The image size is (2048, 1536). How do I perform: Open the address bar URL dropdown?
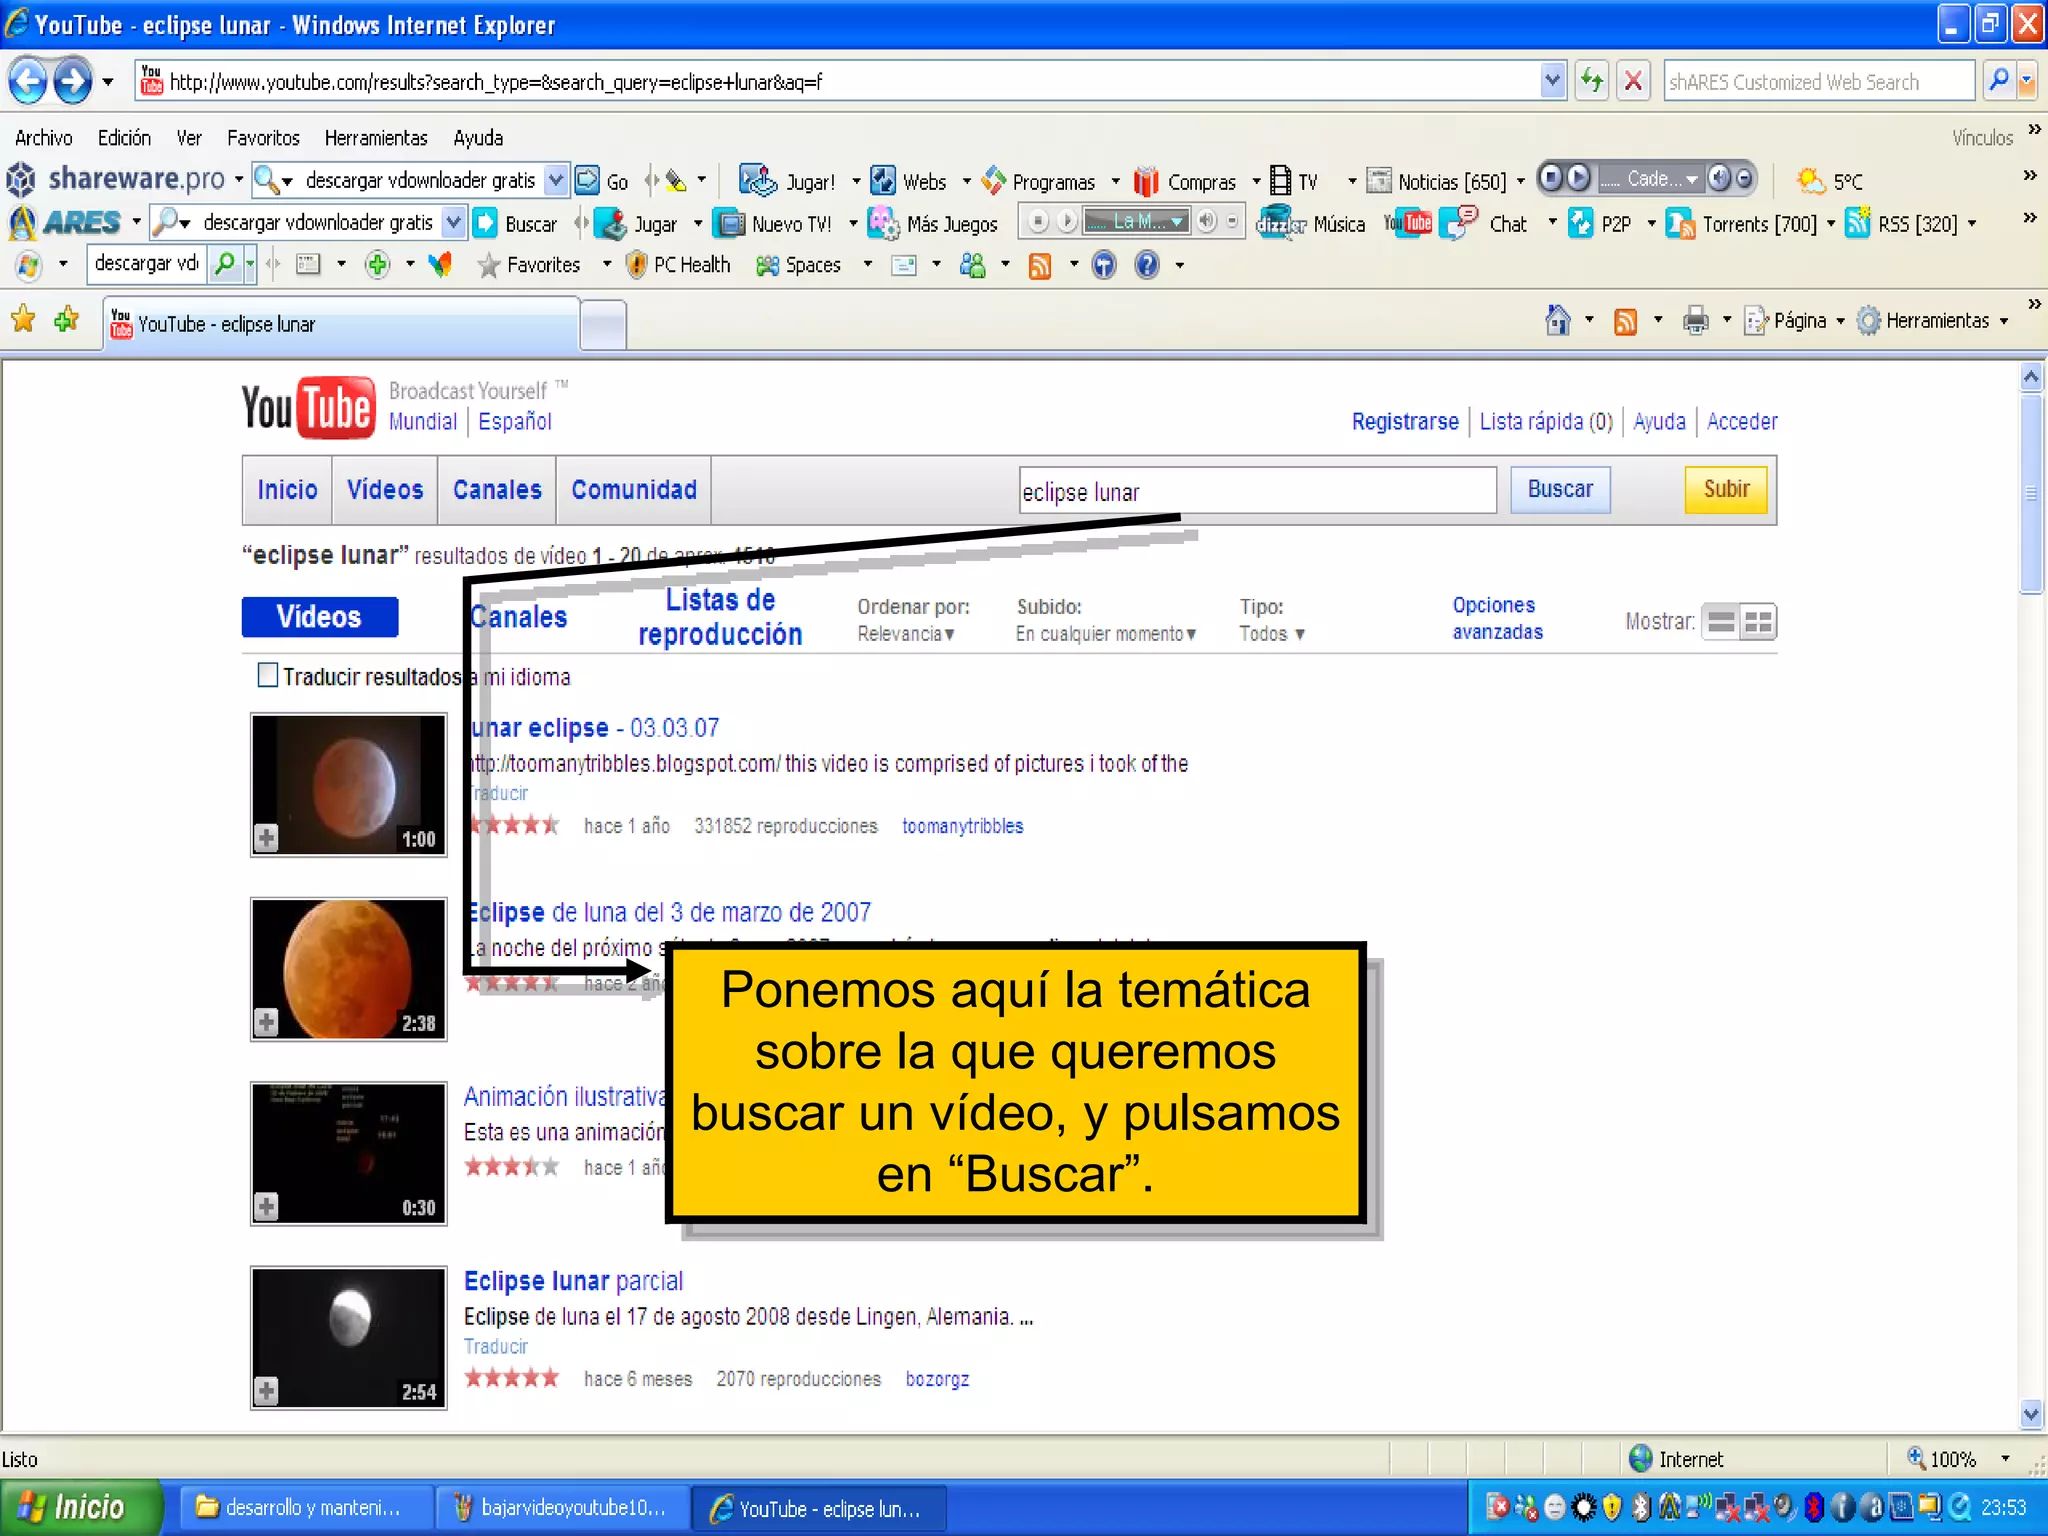click(x=1552, y=81)
